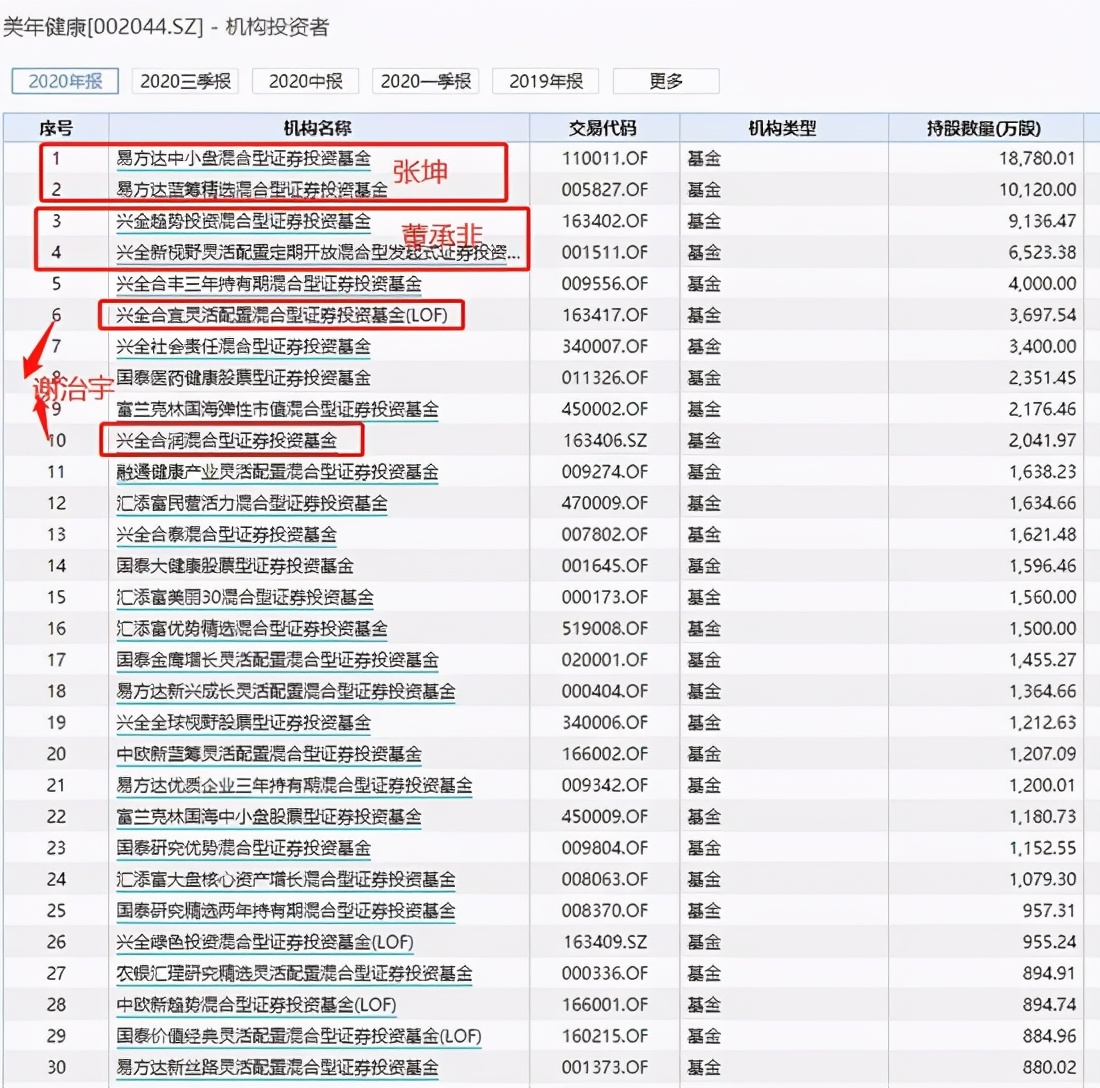Screen dimensions: 1100x1088
Task: Switch to 2020一季报 tab
Action: pyautogui.click(x=425, y=81)
